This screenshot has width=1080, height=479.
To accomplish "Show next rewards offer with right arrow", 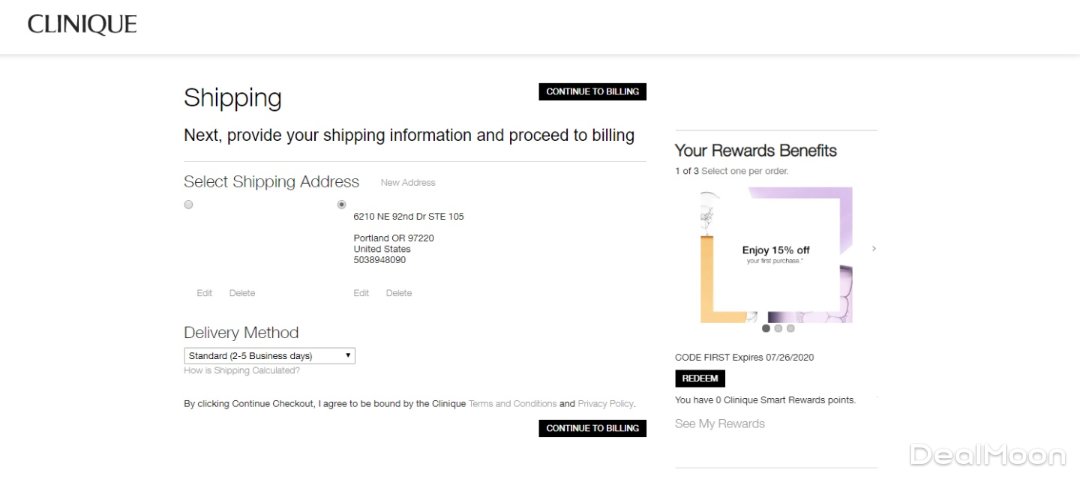I will click(x=874, y=248).
